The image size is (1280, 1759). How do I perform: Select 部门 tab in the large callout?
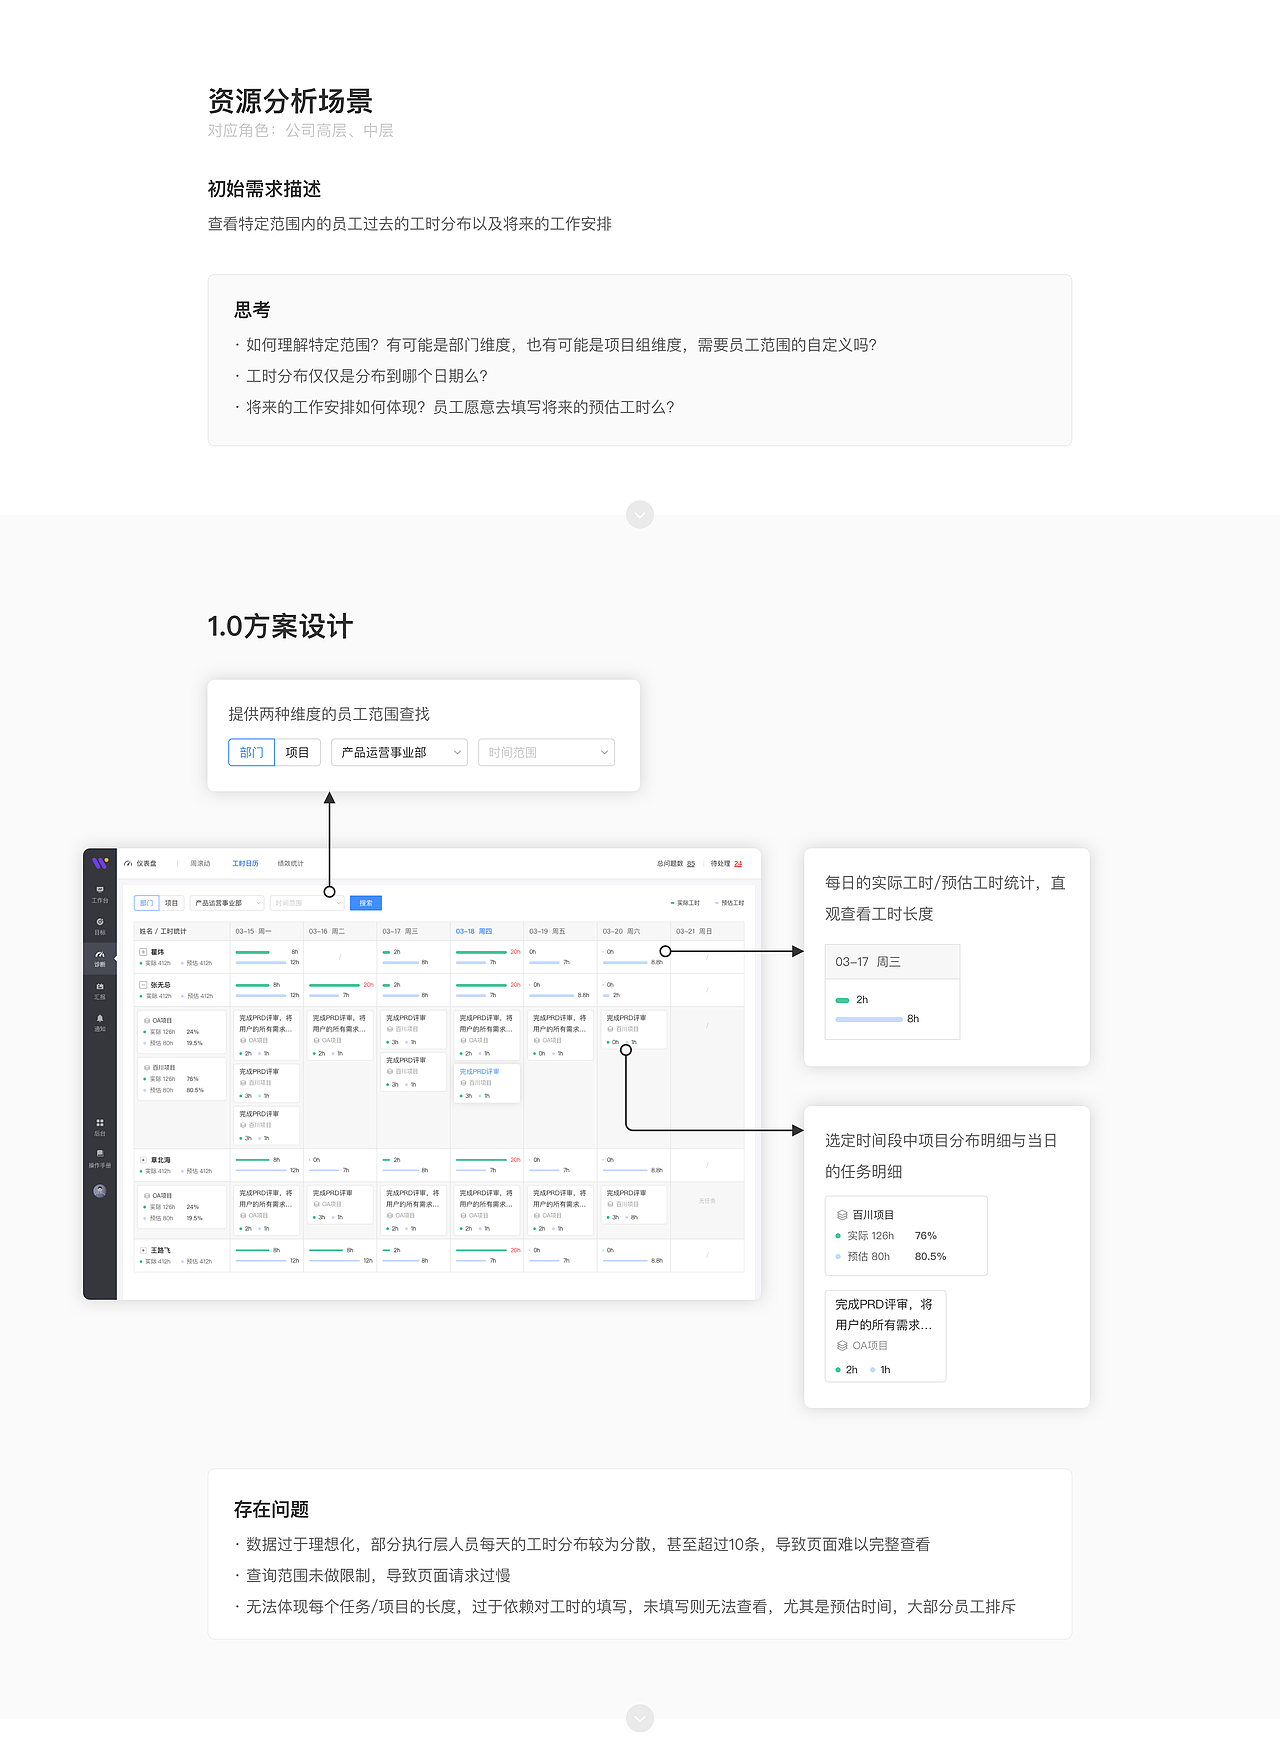[x=251, y=752]
